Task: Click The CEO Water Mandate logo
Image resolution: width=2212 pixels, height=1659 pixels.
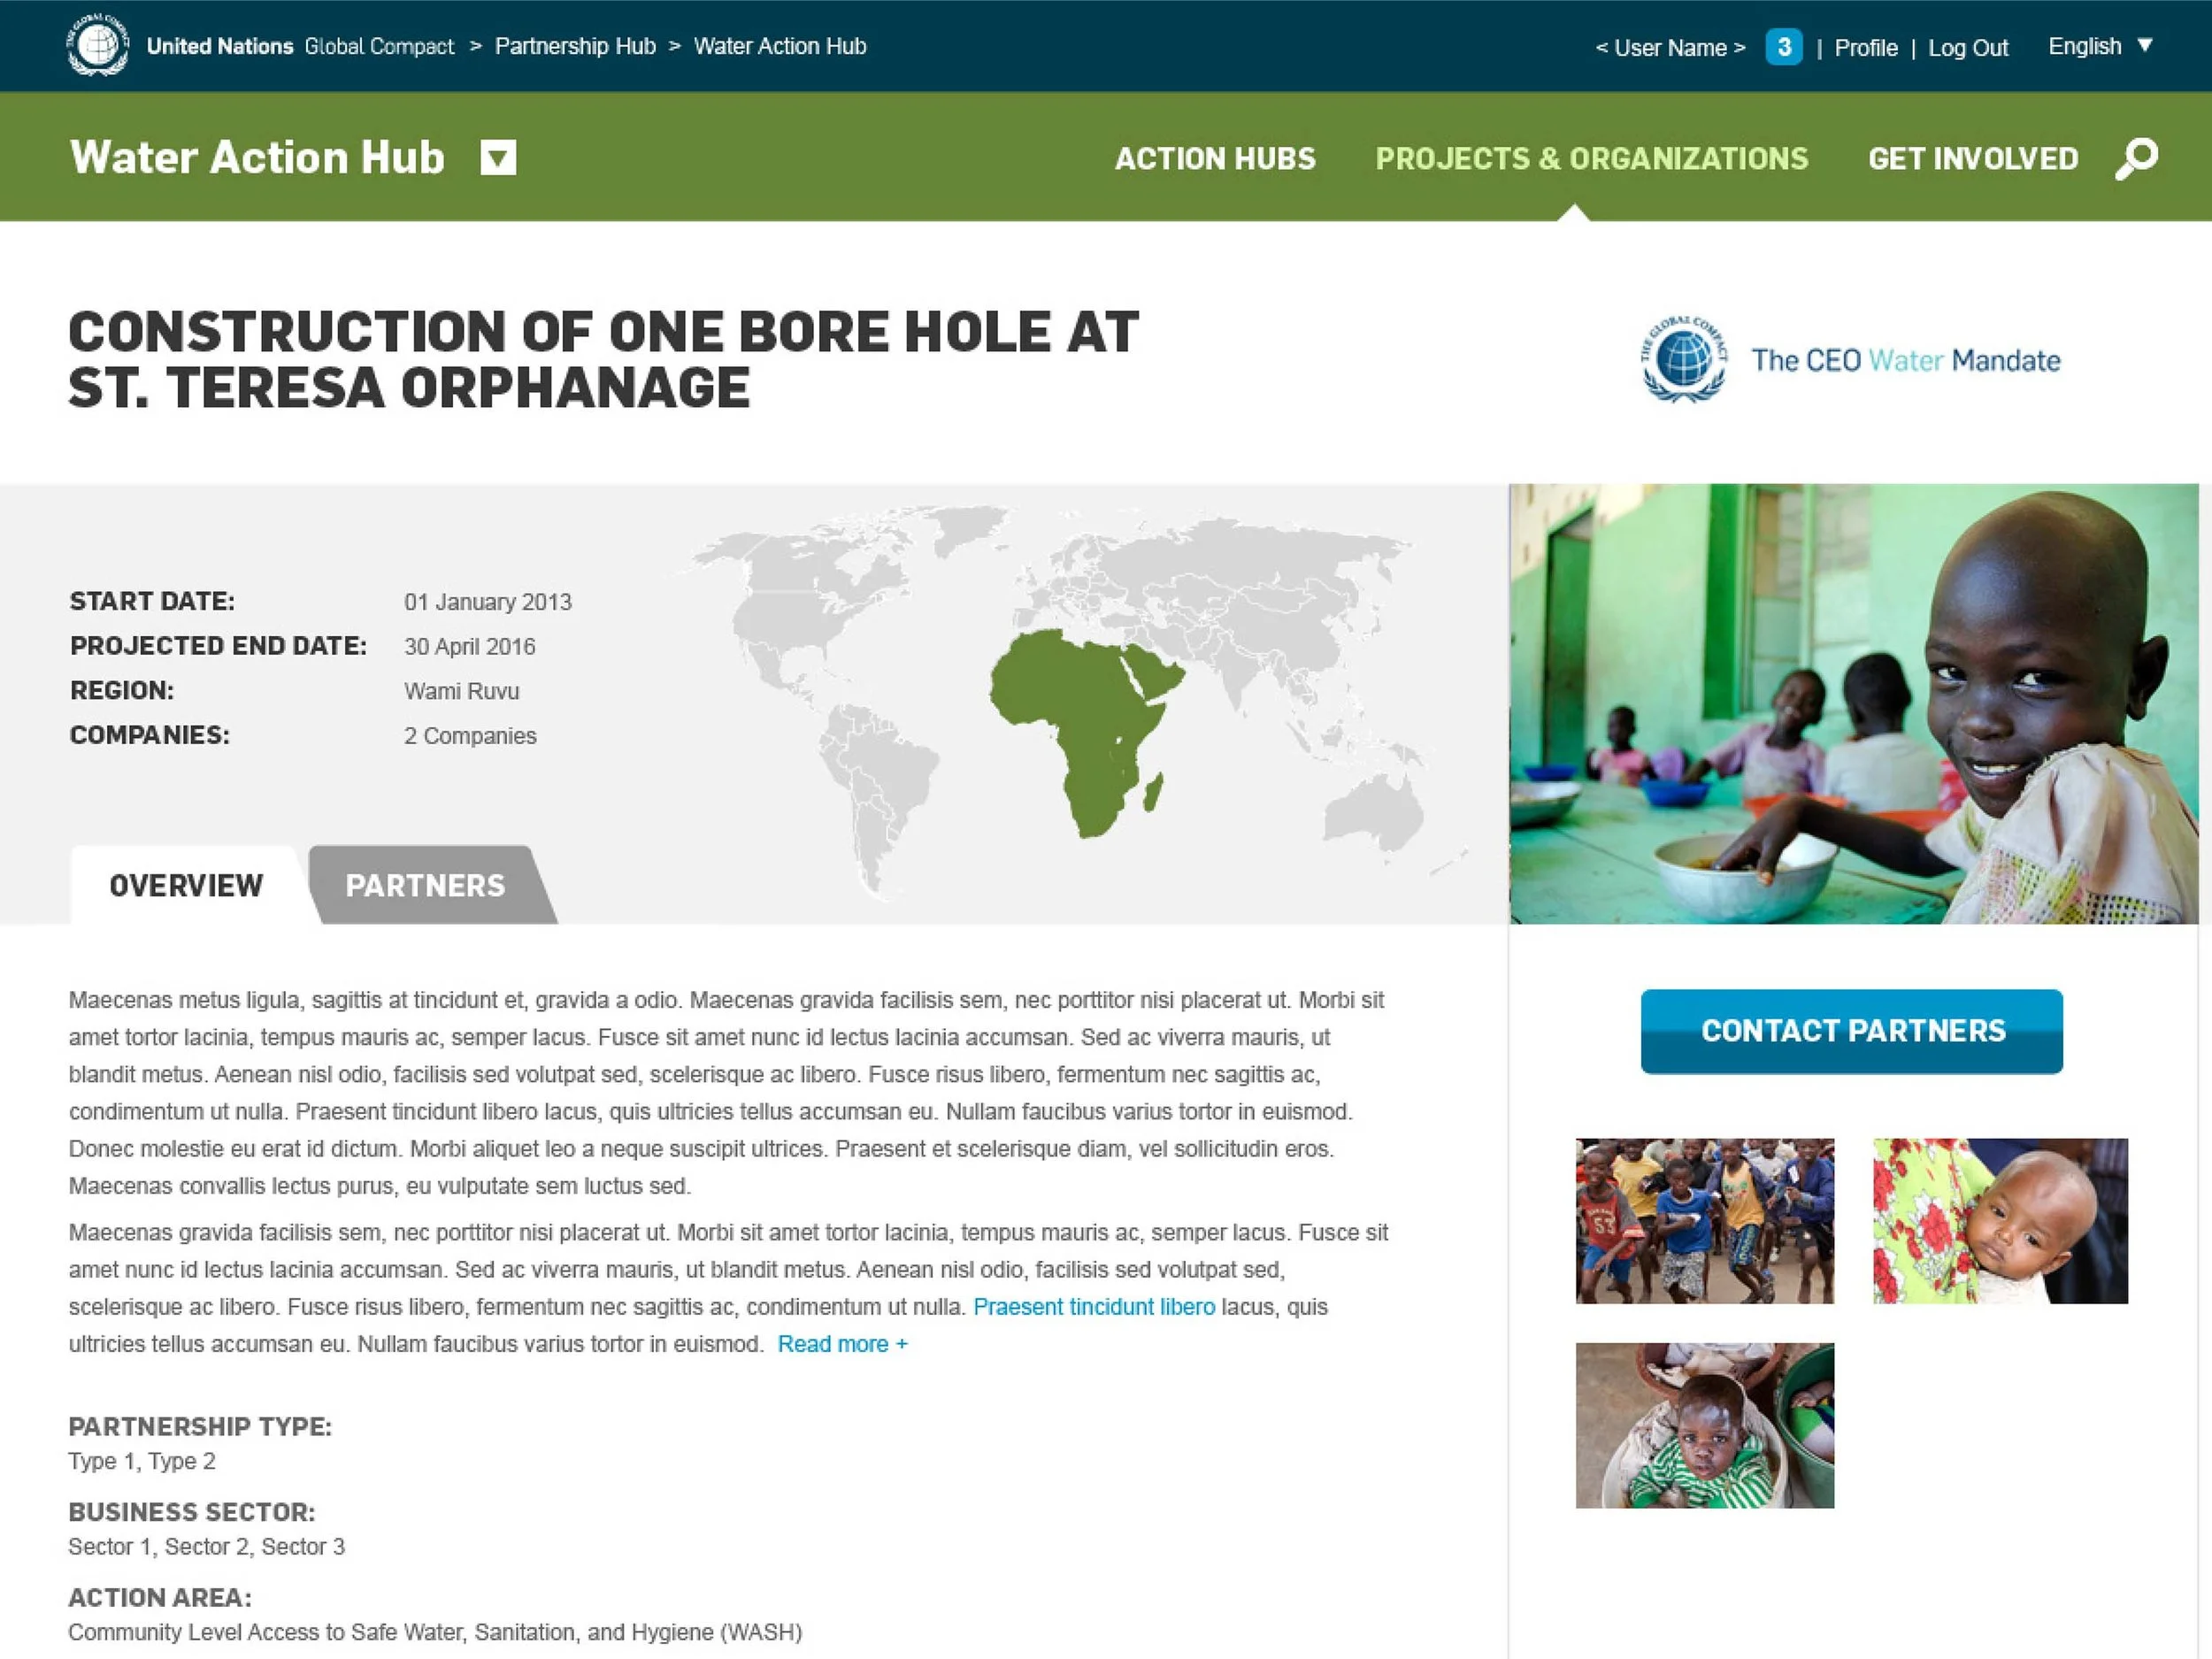Action: [1851, 360]
